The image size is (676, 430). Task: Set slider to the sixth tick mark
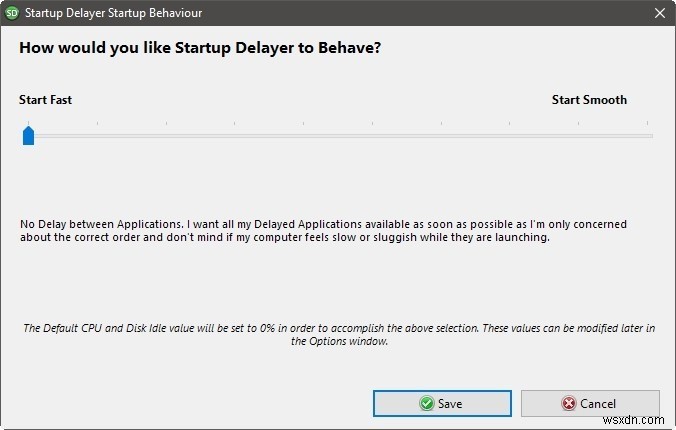click(x=374, y=135)
